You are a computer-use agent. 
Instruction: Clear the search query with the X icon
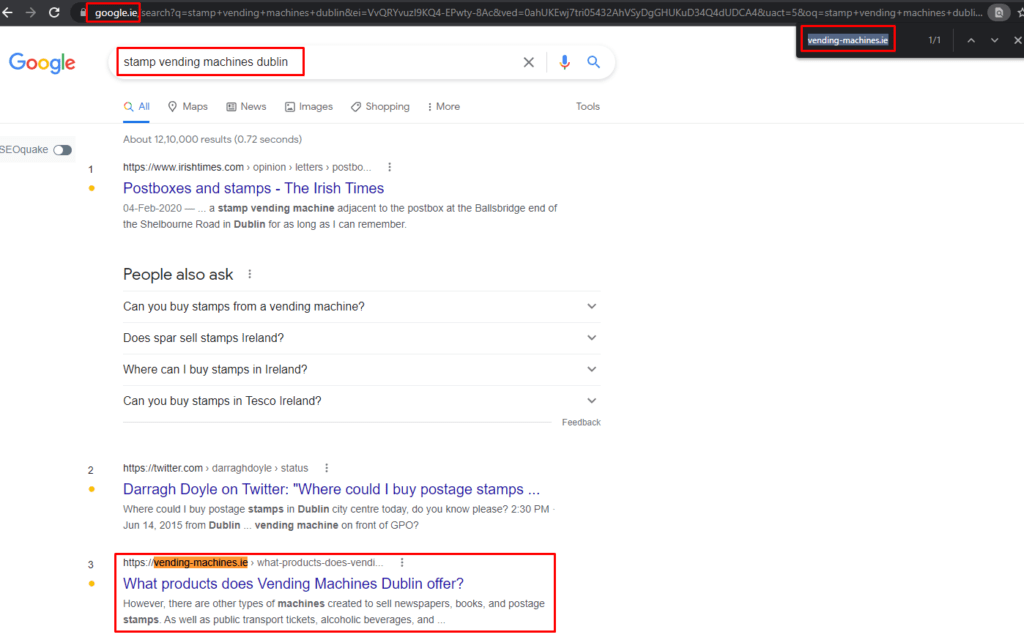click(528, 62)
